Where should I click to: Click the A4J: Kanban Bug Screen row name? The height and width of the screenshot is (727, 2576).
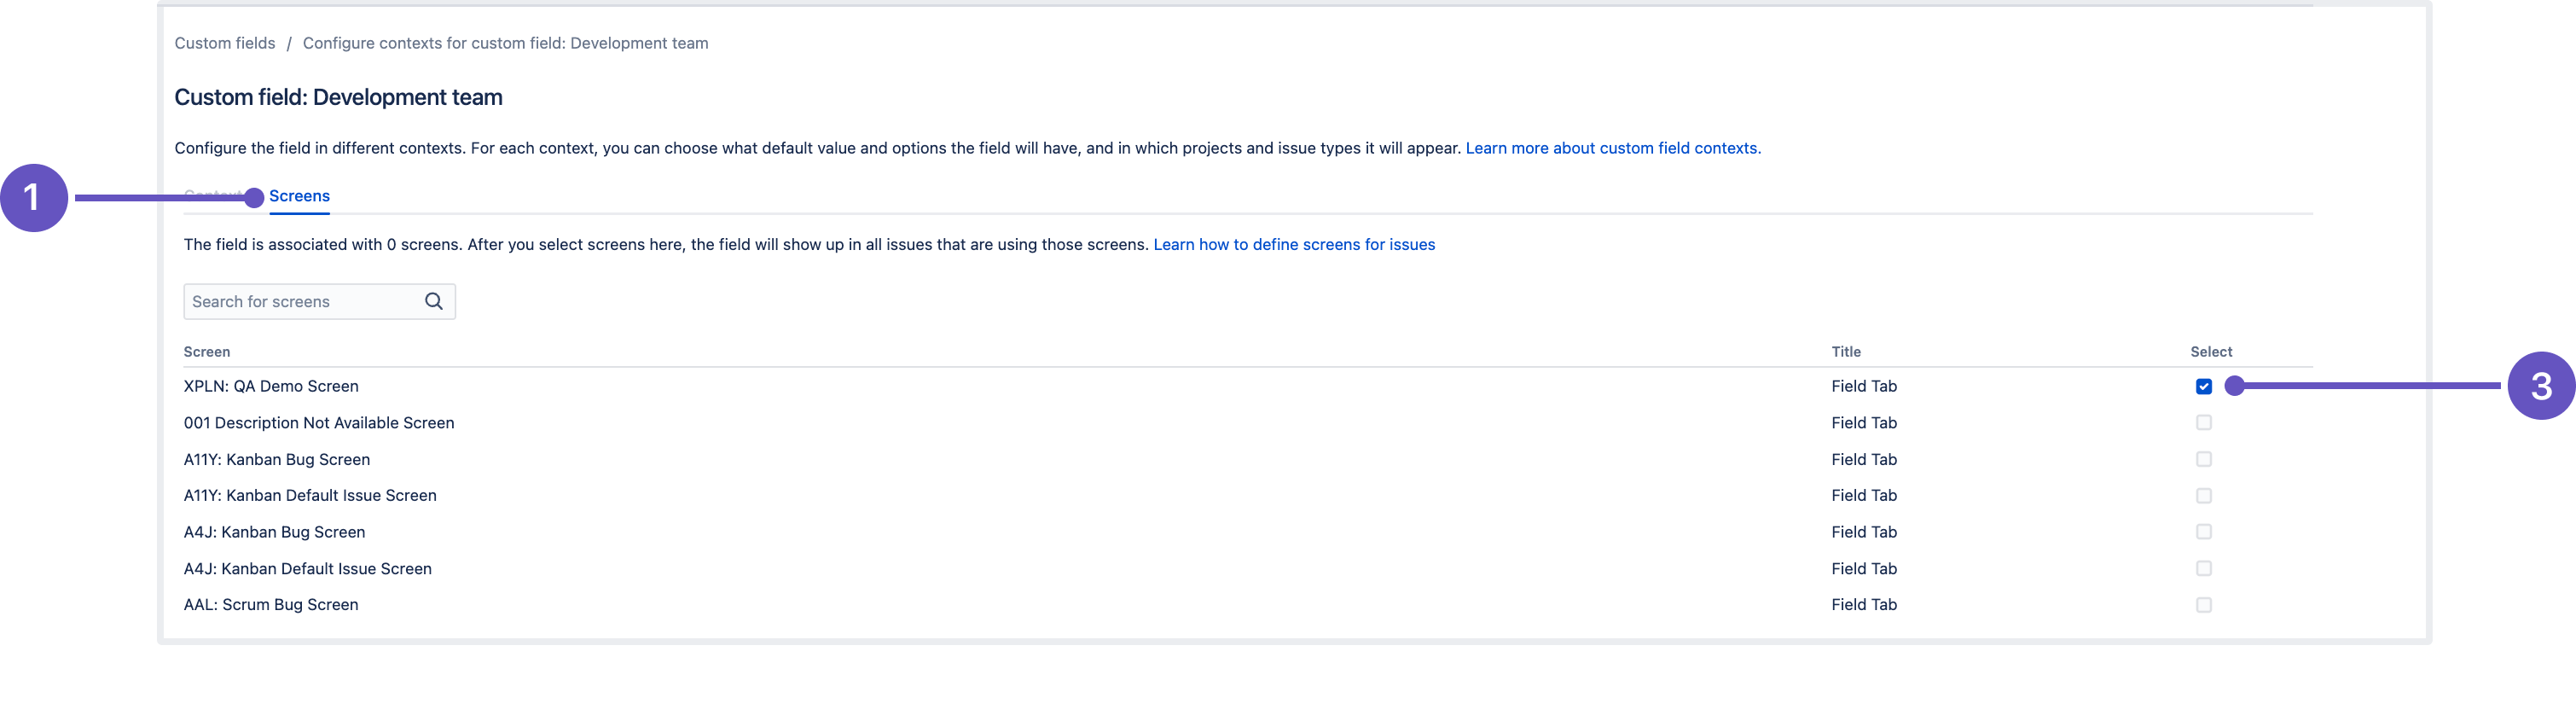point(274,532)
